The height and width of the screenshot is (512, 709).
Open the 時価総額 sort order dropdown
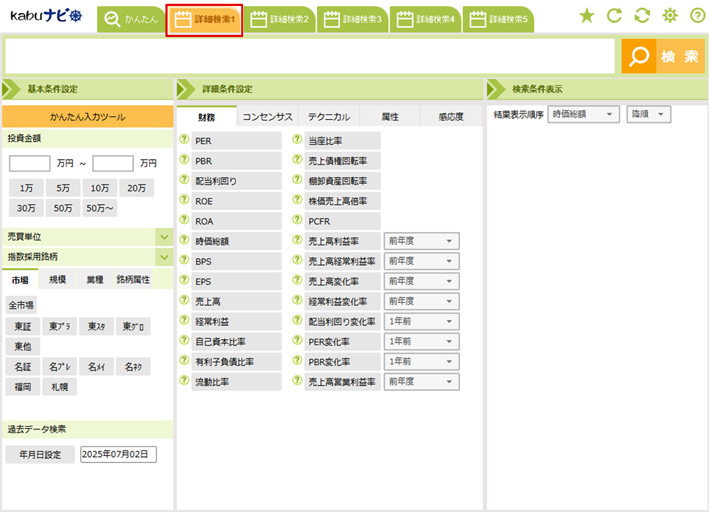point(584,115)
